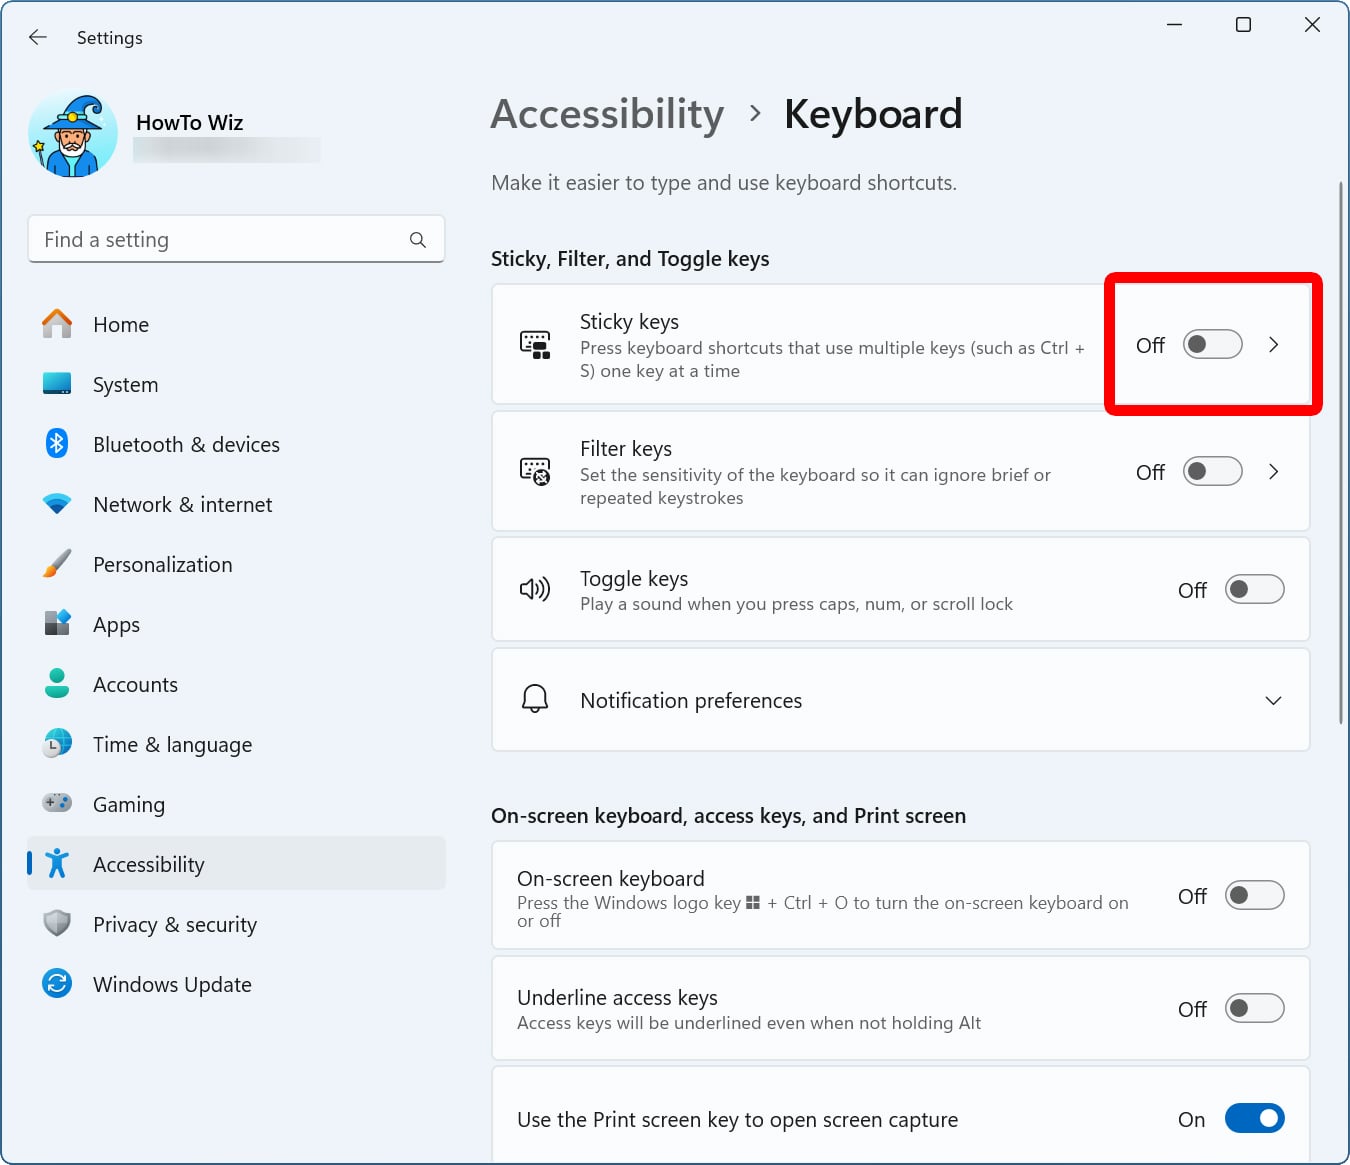Click the Windows Update icon

[x=57, y=984]
